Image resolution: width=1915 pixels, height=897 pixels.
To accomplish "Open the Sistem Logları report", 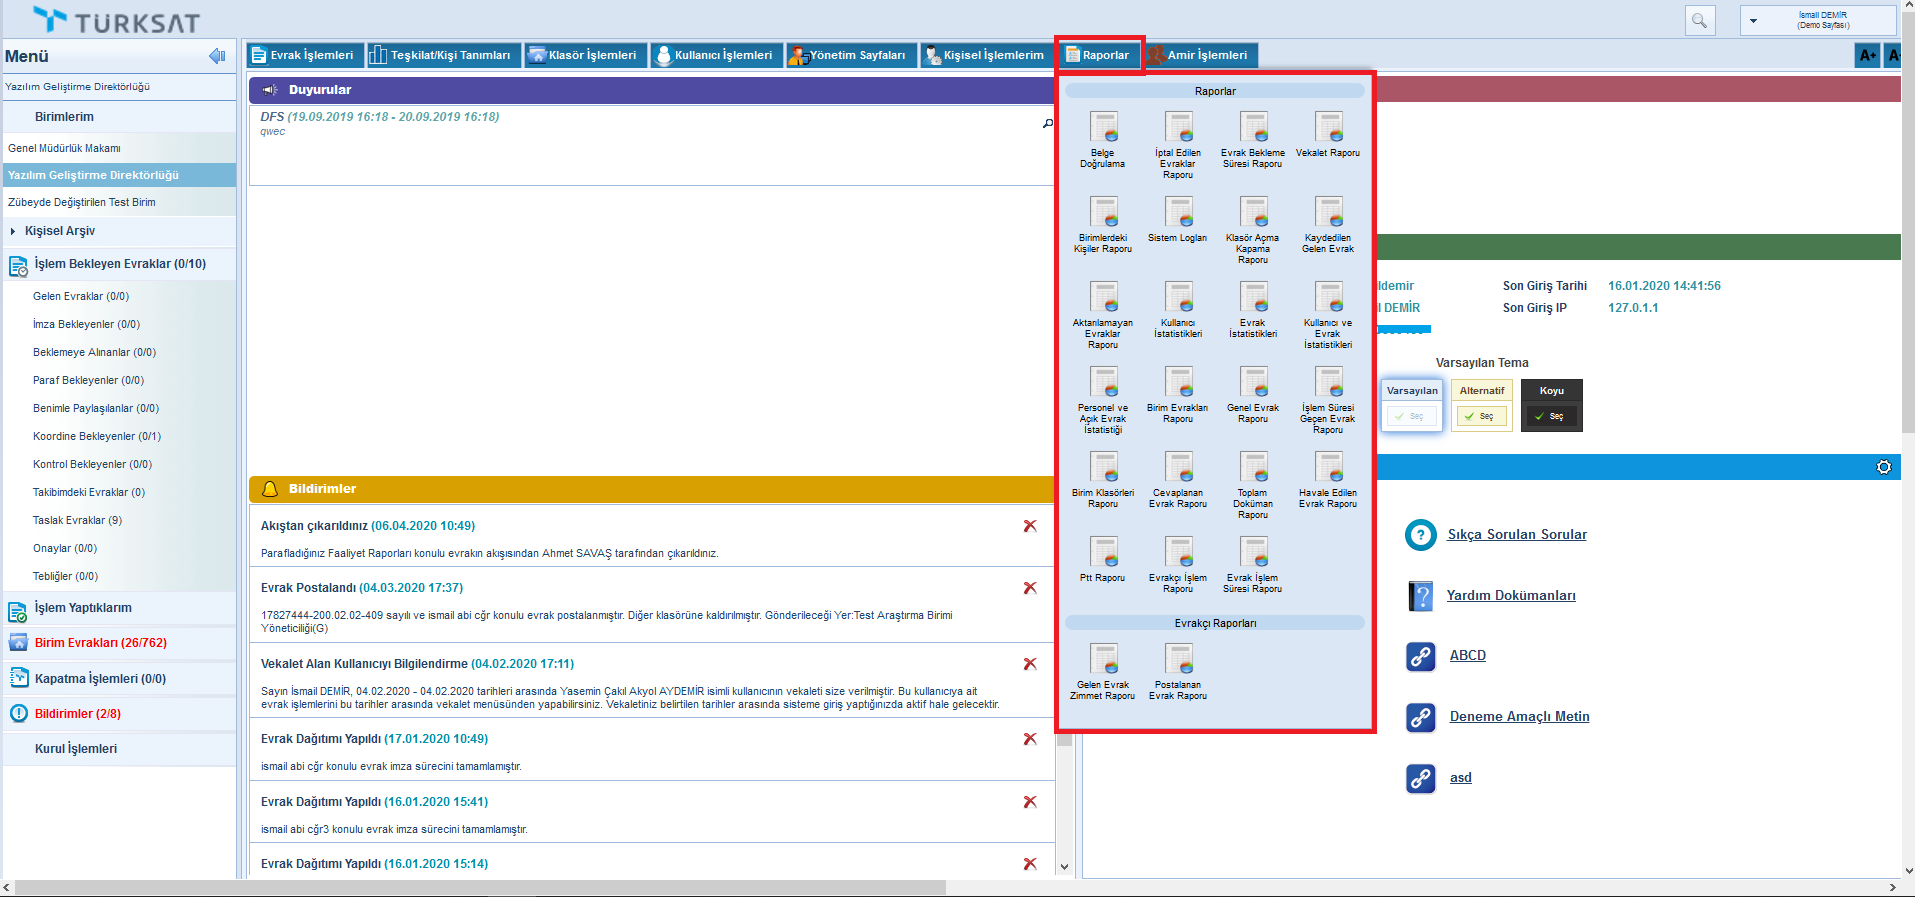I will tap(1178, 213).
